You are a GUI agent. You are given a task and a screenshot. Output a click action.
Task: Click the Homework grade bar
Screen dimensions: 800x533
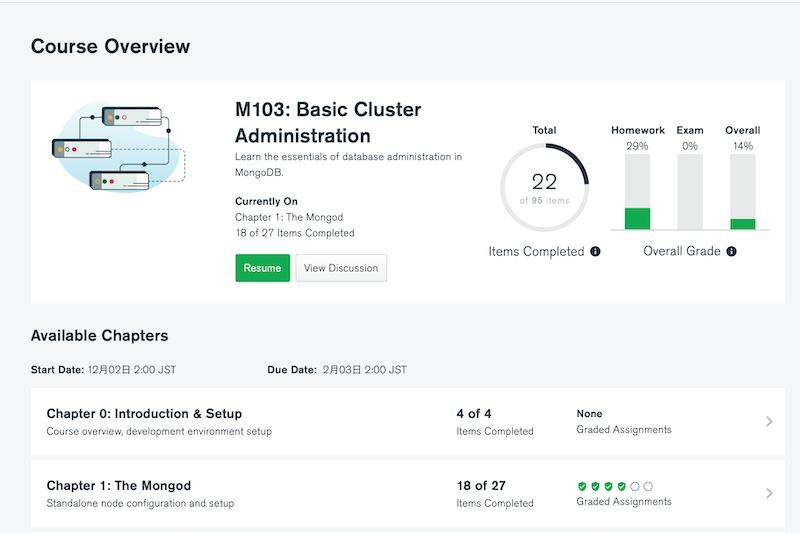point(637,192)
